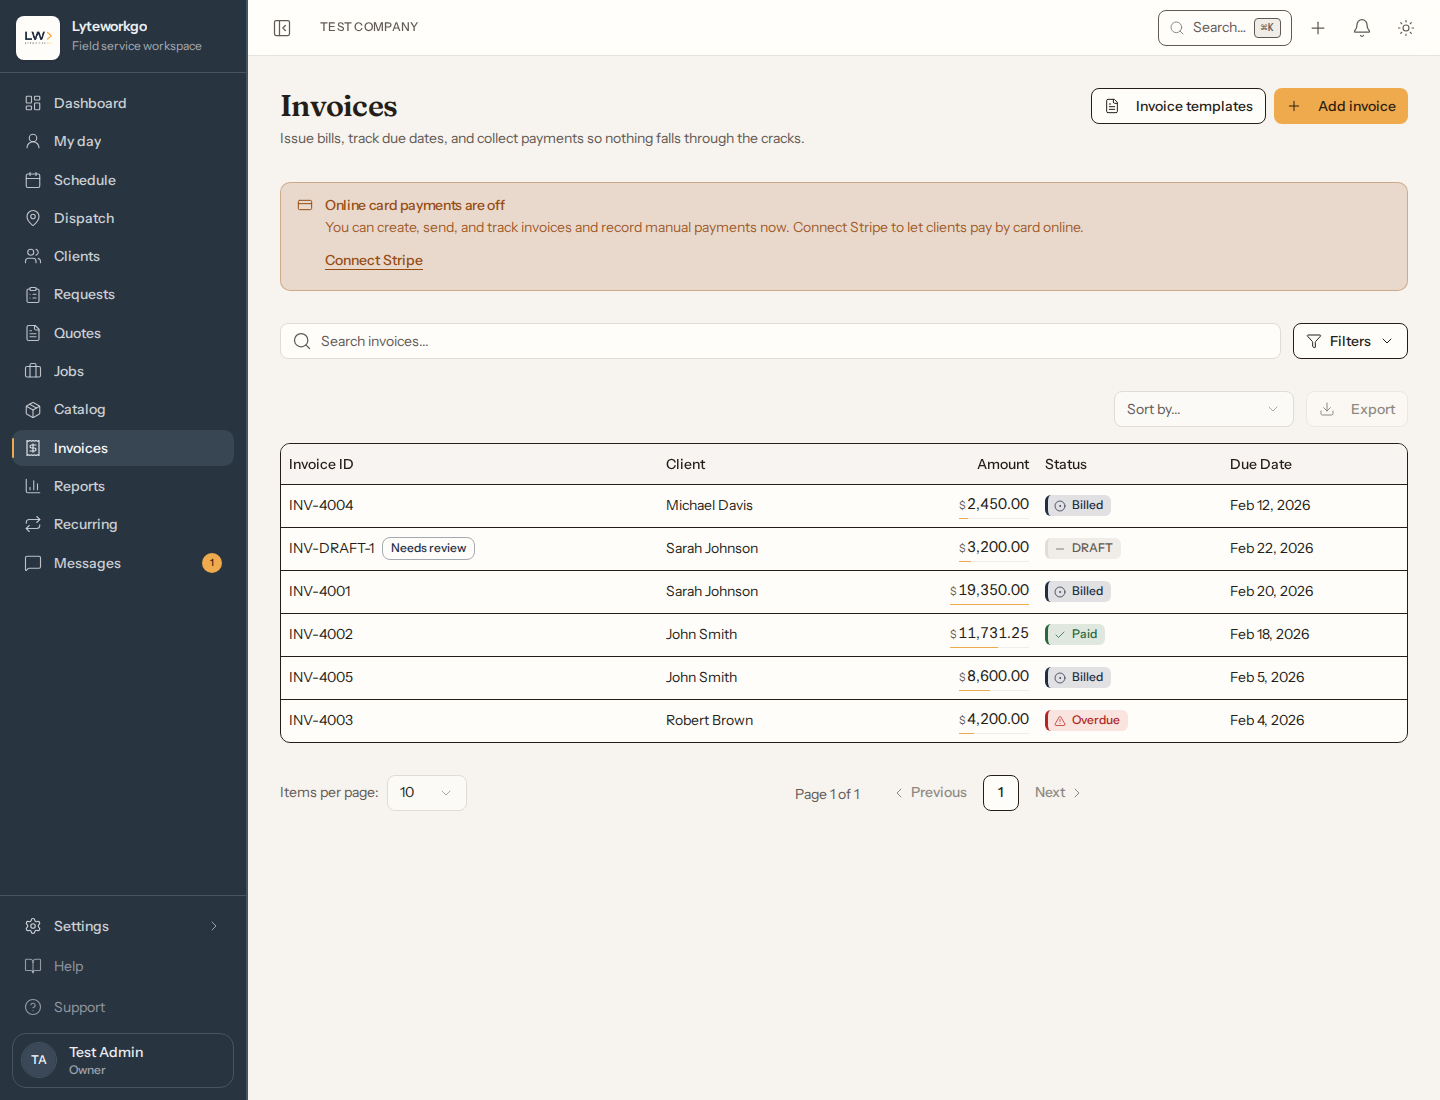The height and width of the screenshot is (1100, 1440).
Task: Open Invoices in the sidebar
Action: pyautogui.click(x=123, y=448)
